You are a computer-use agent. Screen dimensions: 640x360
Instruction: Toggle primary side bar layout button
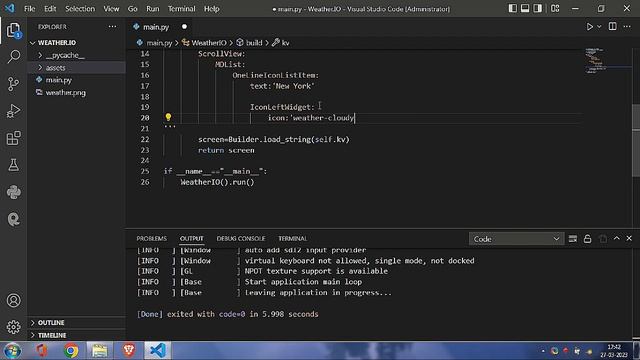tap(513, 8)
